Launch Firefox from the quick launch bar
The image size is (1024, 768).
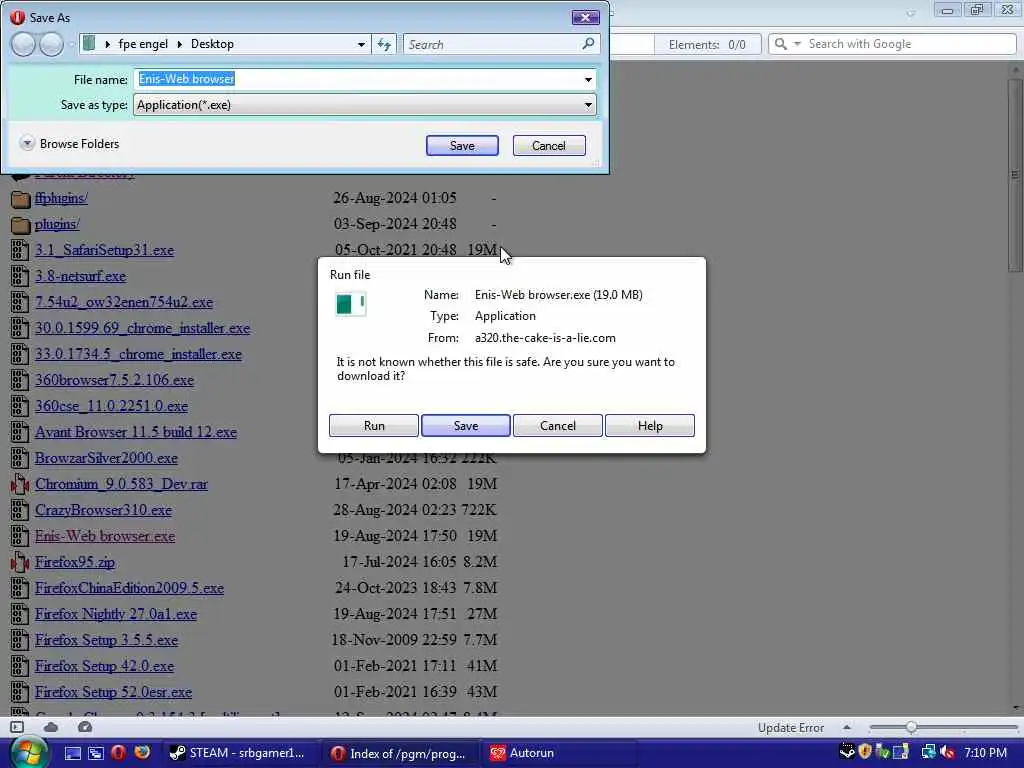pyautogui.click(x=142, y=752)
